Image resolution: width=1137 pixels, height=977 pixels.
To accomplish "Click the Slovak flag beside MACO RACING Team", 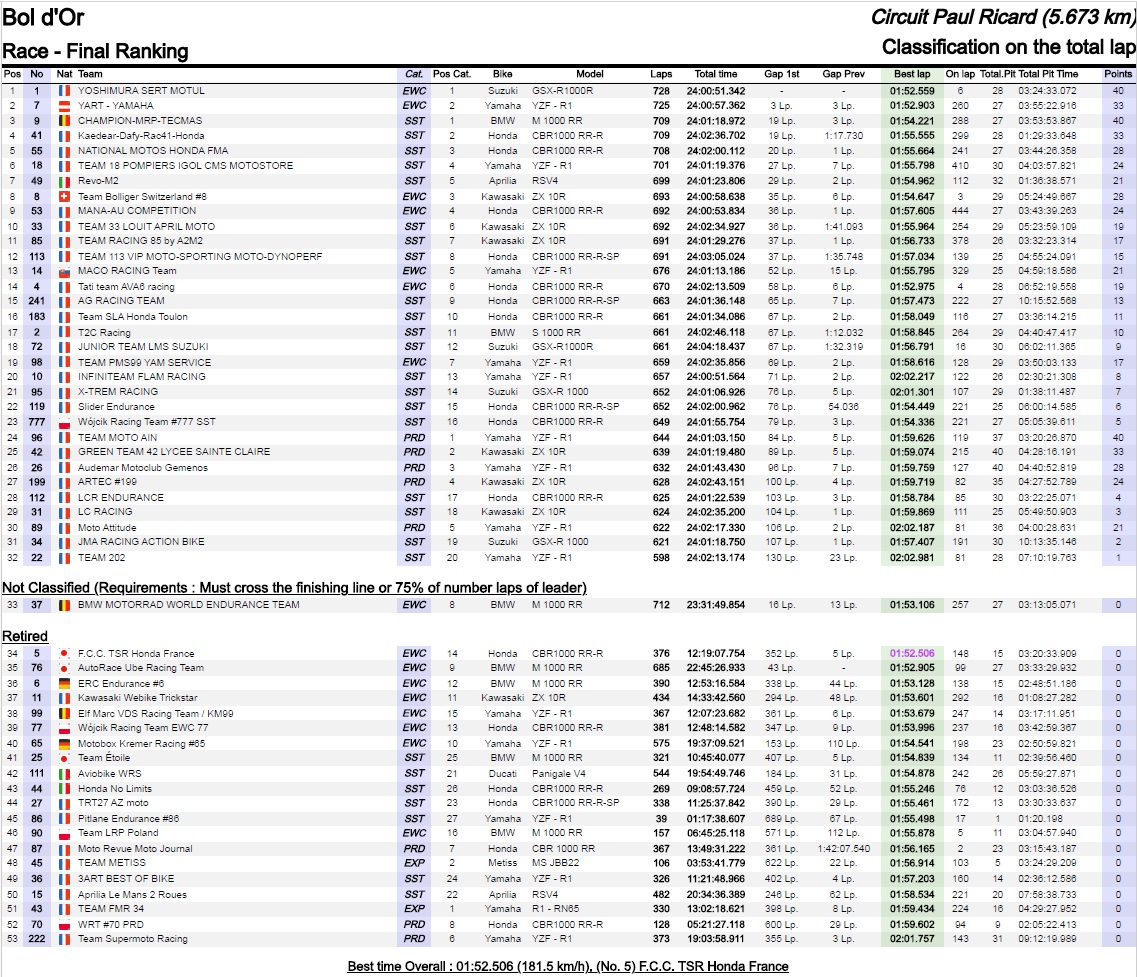I will [x=65, y=271].
